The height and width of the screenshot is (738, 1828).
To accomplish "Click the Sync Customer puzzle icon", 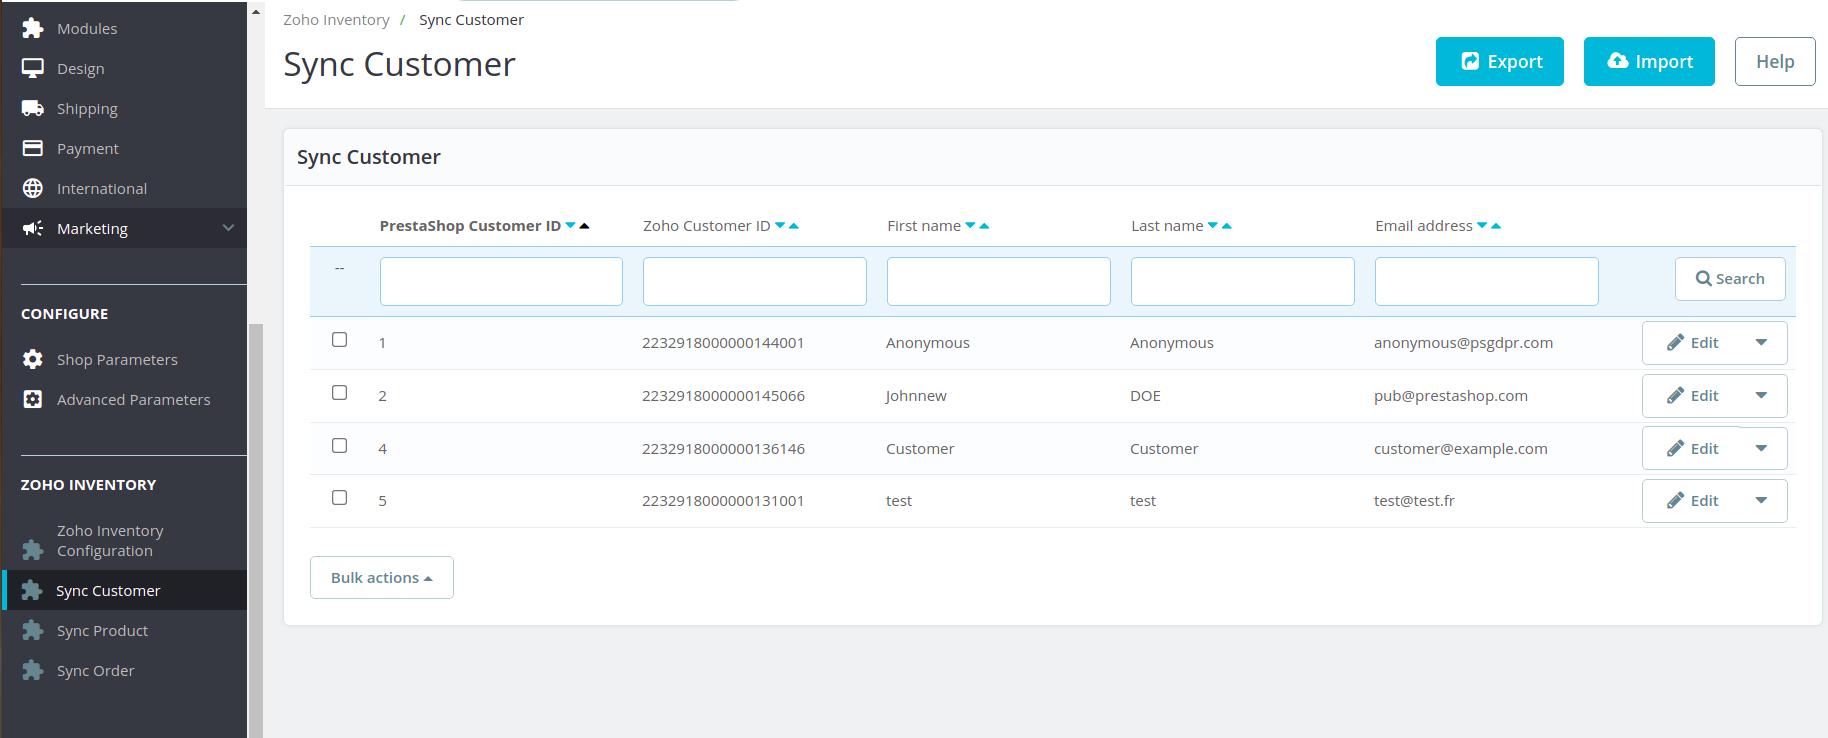I will [32, 590].
